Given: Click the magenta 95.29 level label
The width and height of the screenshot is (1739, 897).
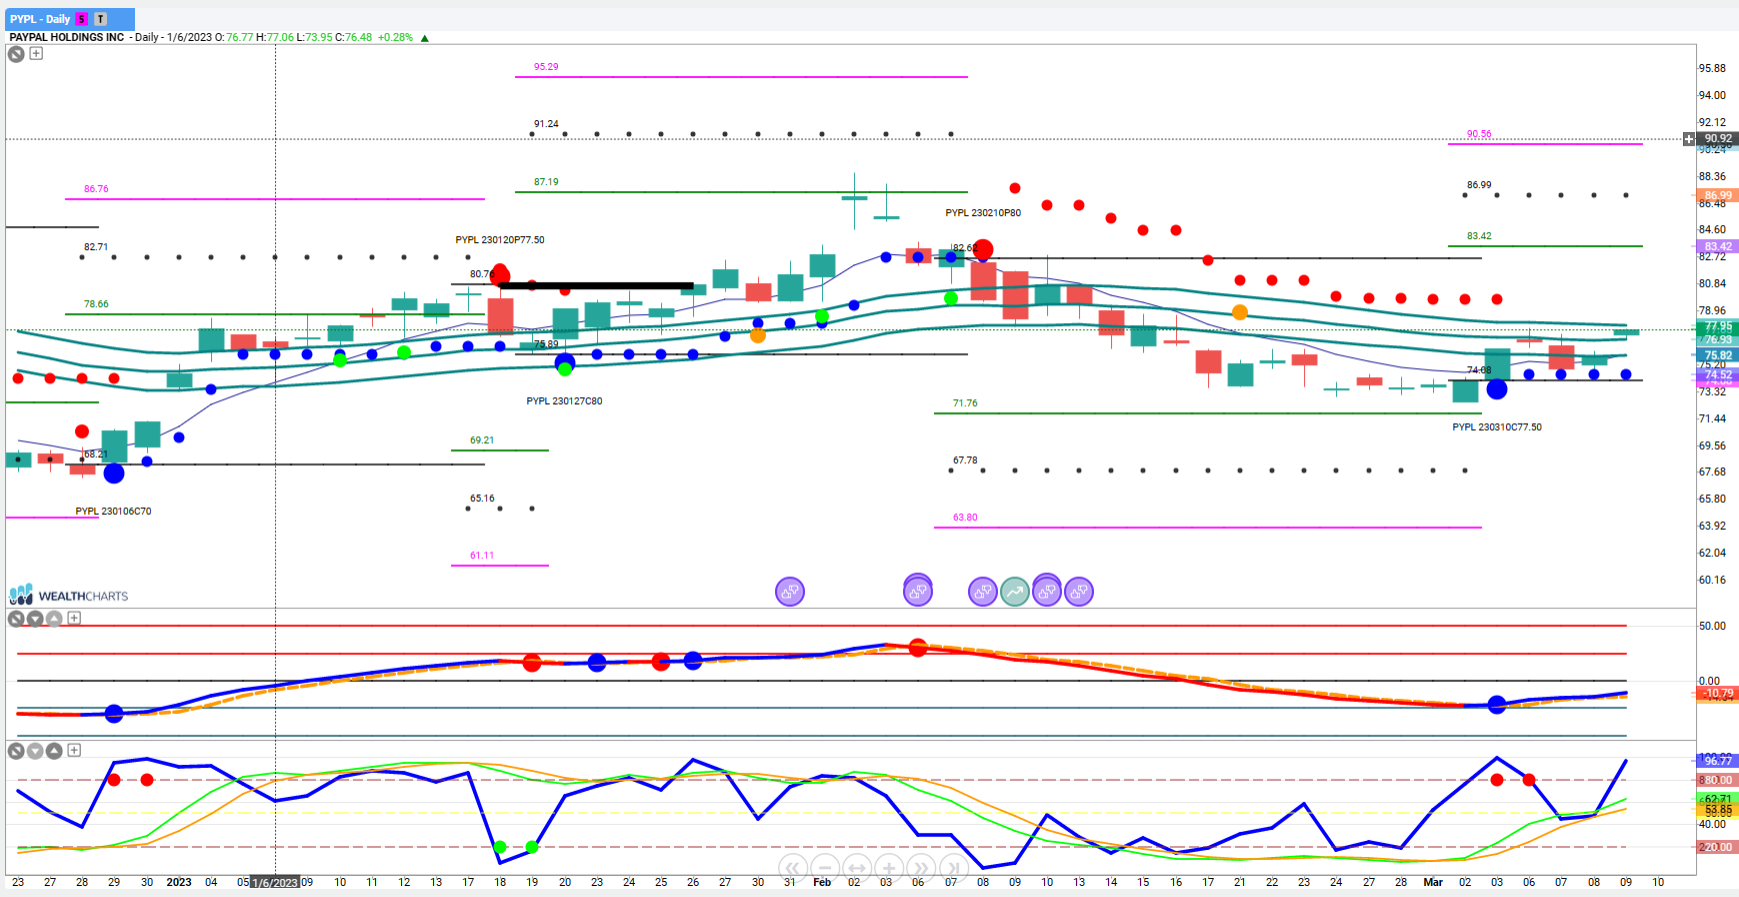Looking at the screenshot, I should (546, 67).
